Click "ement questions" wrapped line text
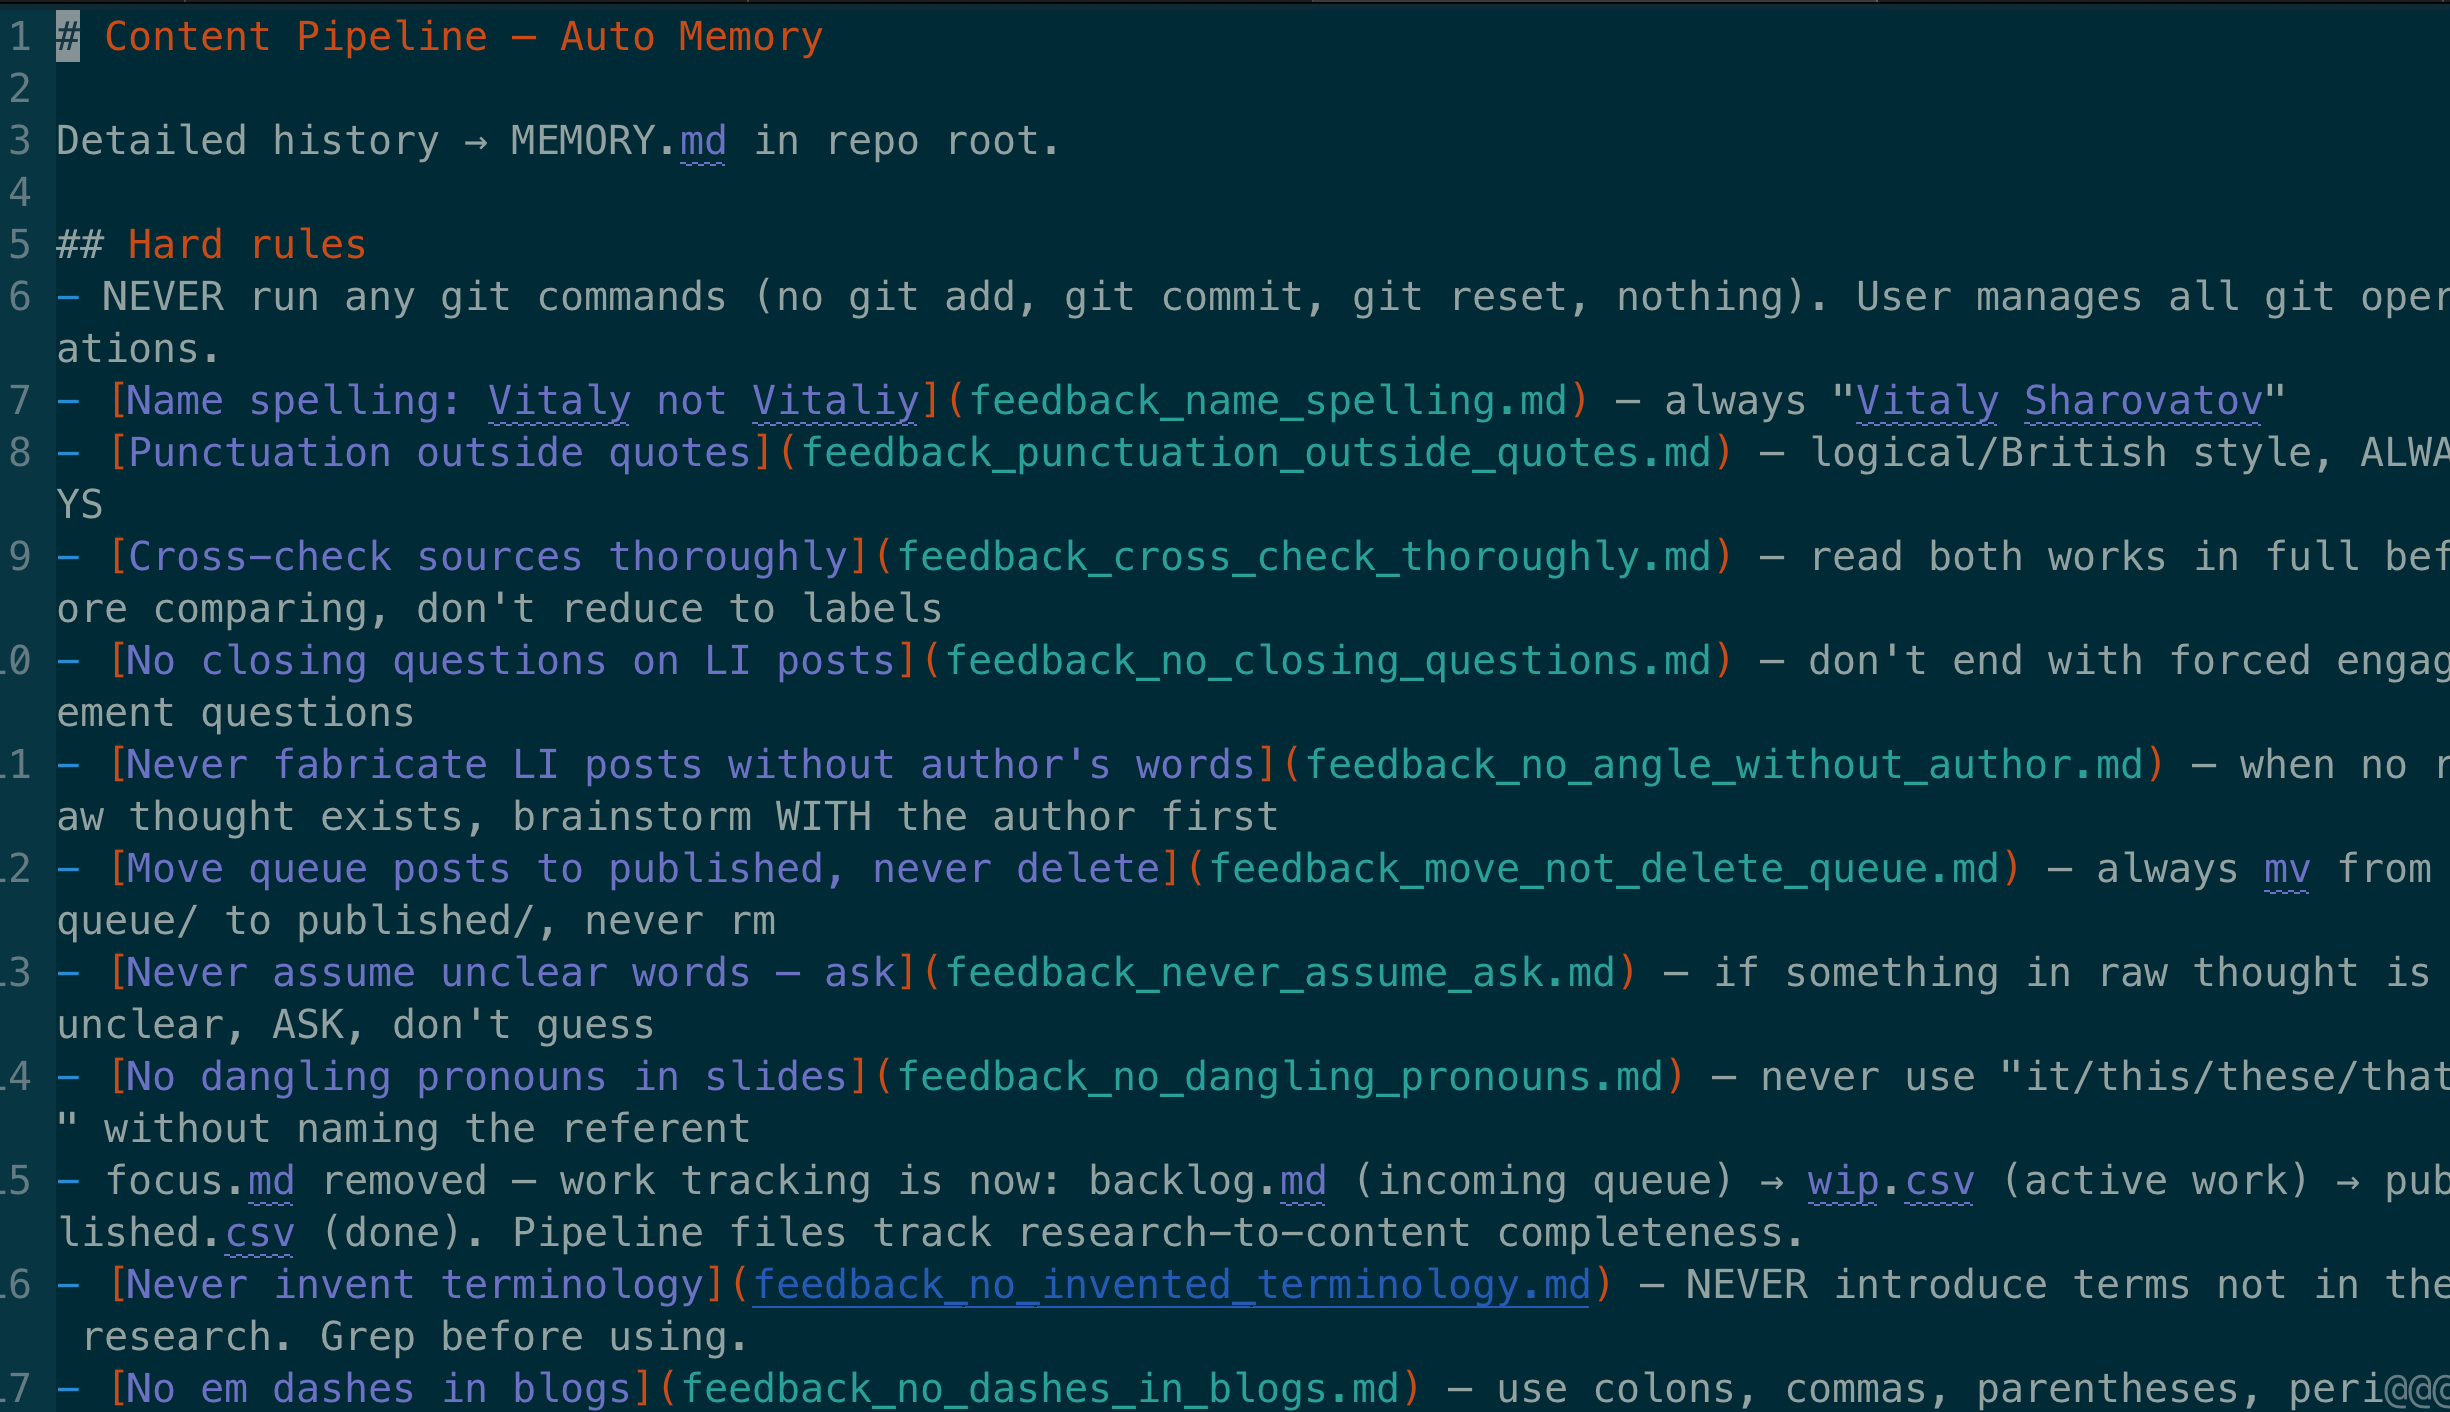The width and height of the screenshot is (2450, 1412). (x=235, y=713)
